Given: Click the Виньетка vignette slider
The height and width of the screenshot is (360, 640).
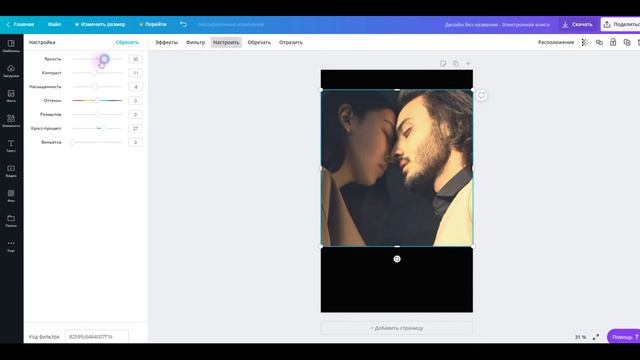Looking at the screenshot, I should click(x=97, y=142).
